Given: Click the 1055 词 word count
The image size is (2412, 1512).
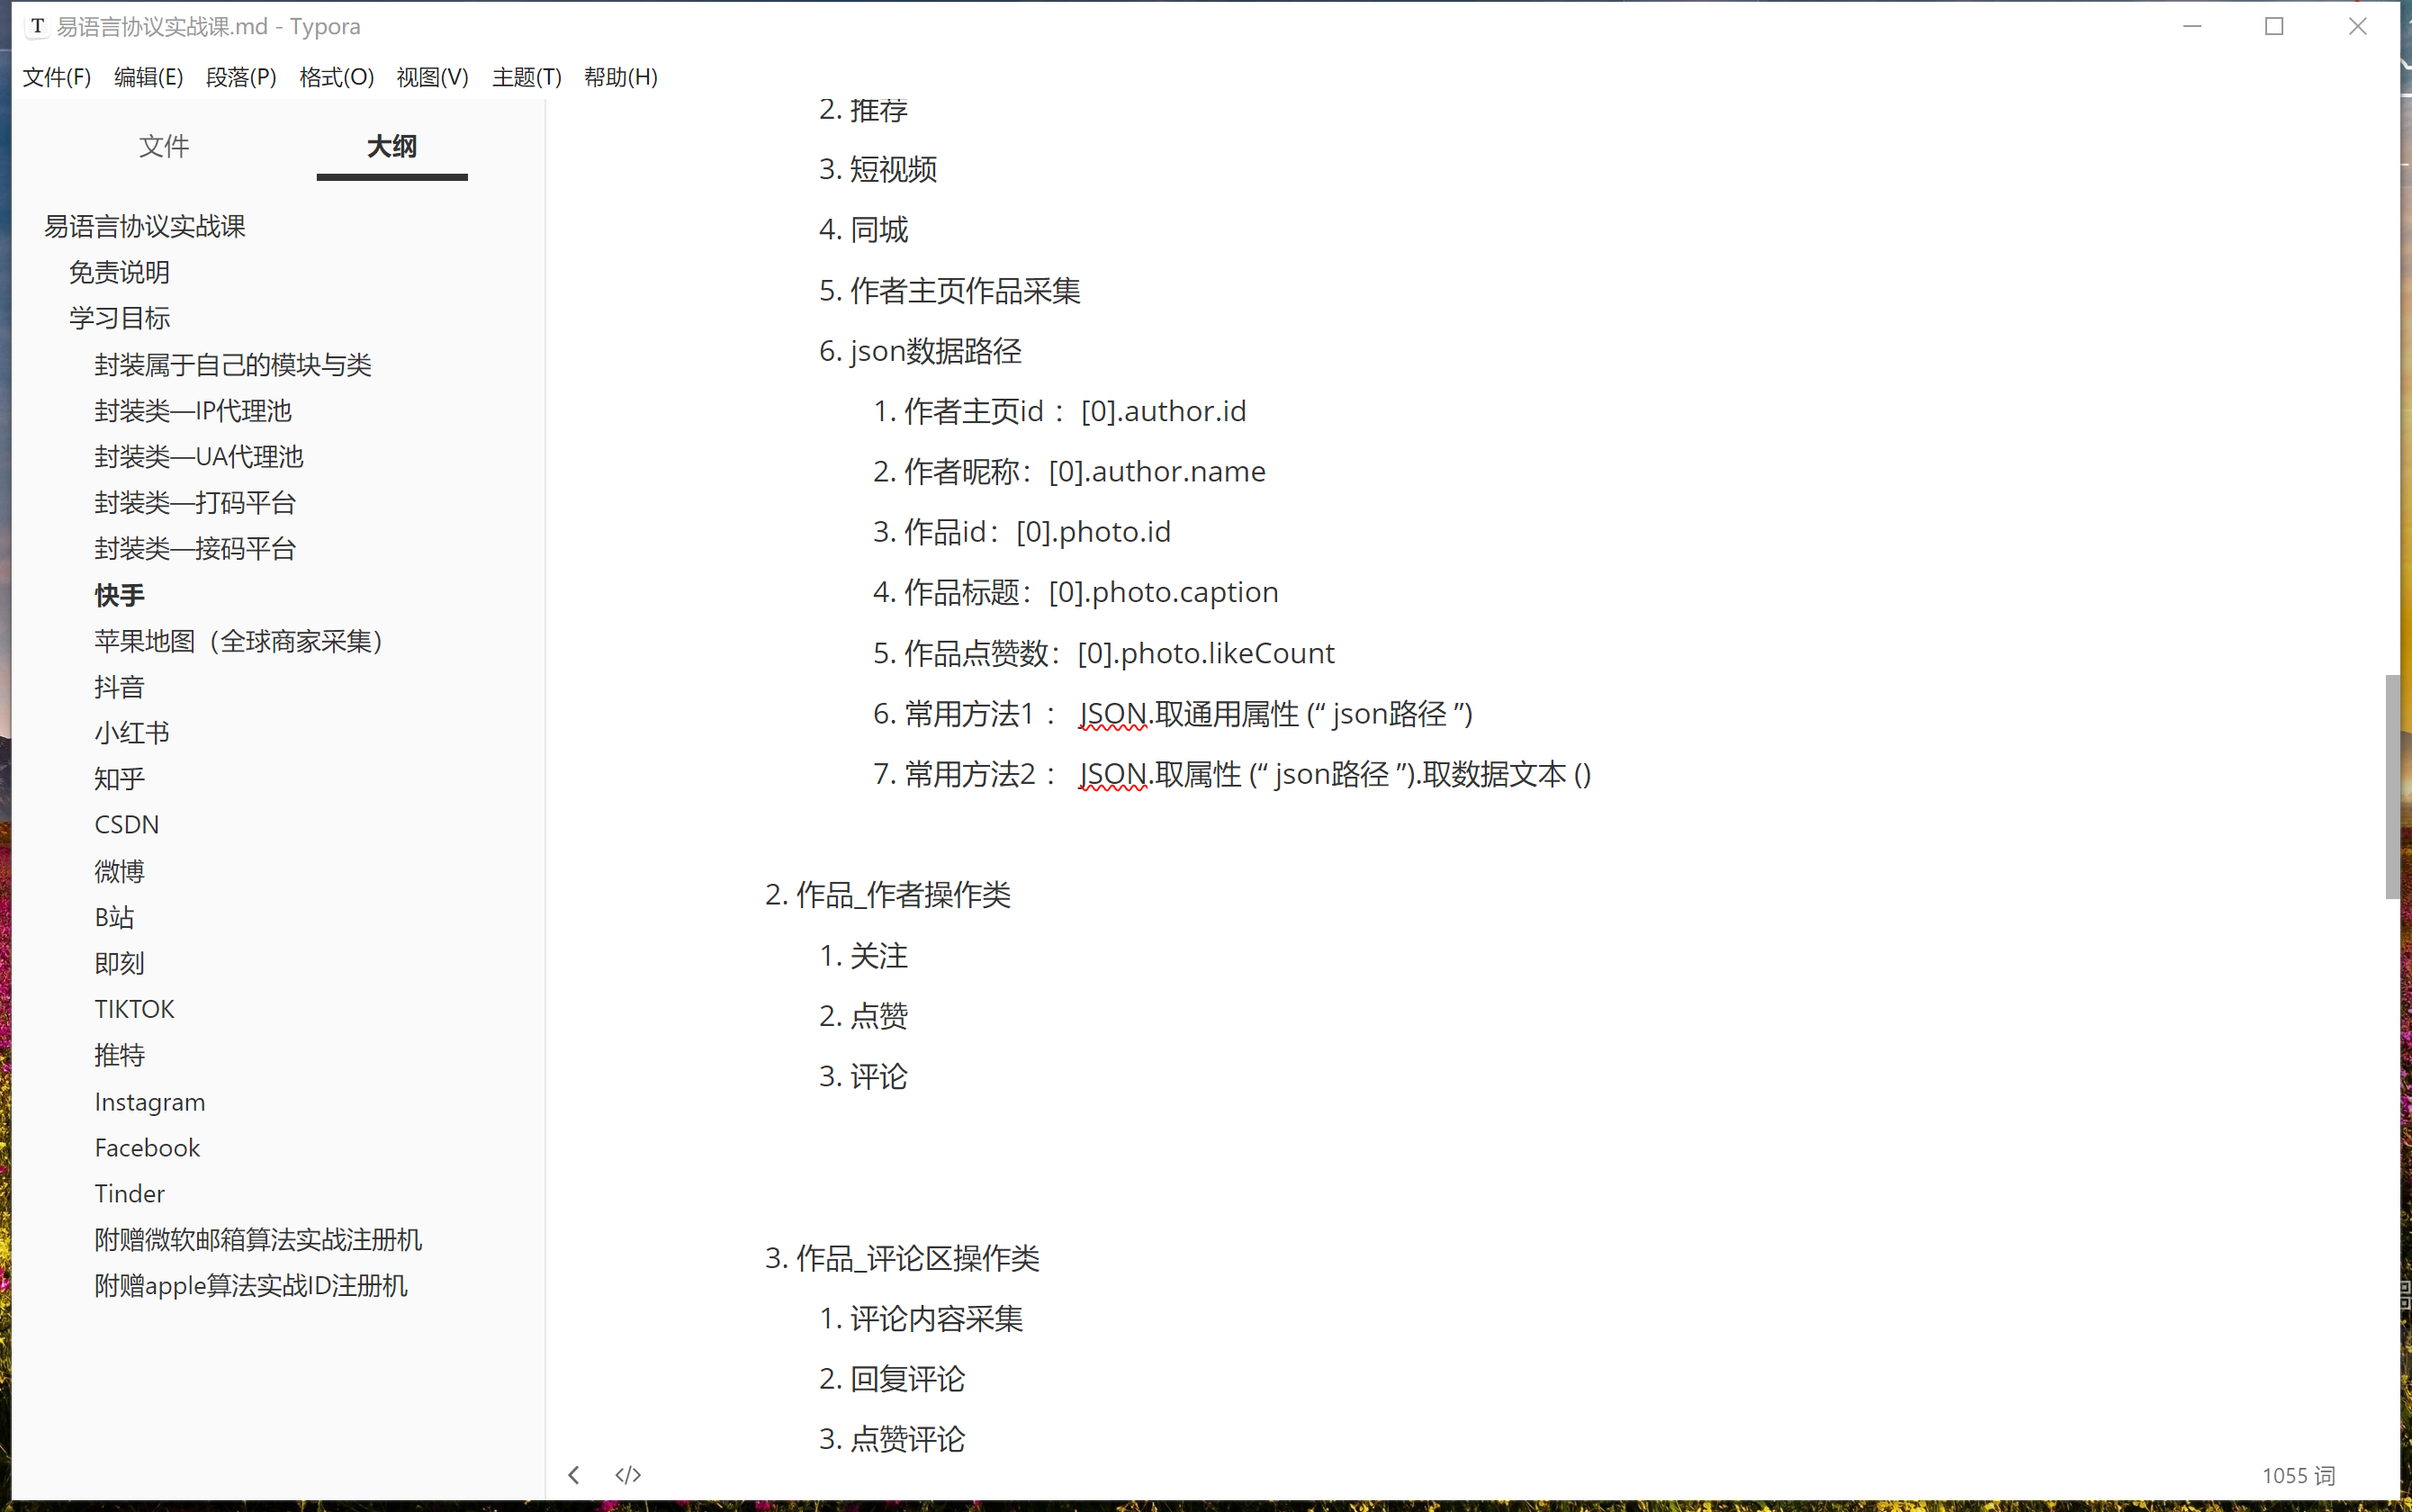Looking at the screenshot, I should [2298, 1476].
